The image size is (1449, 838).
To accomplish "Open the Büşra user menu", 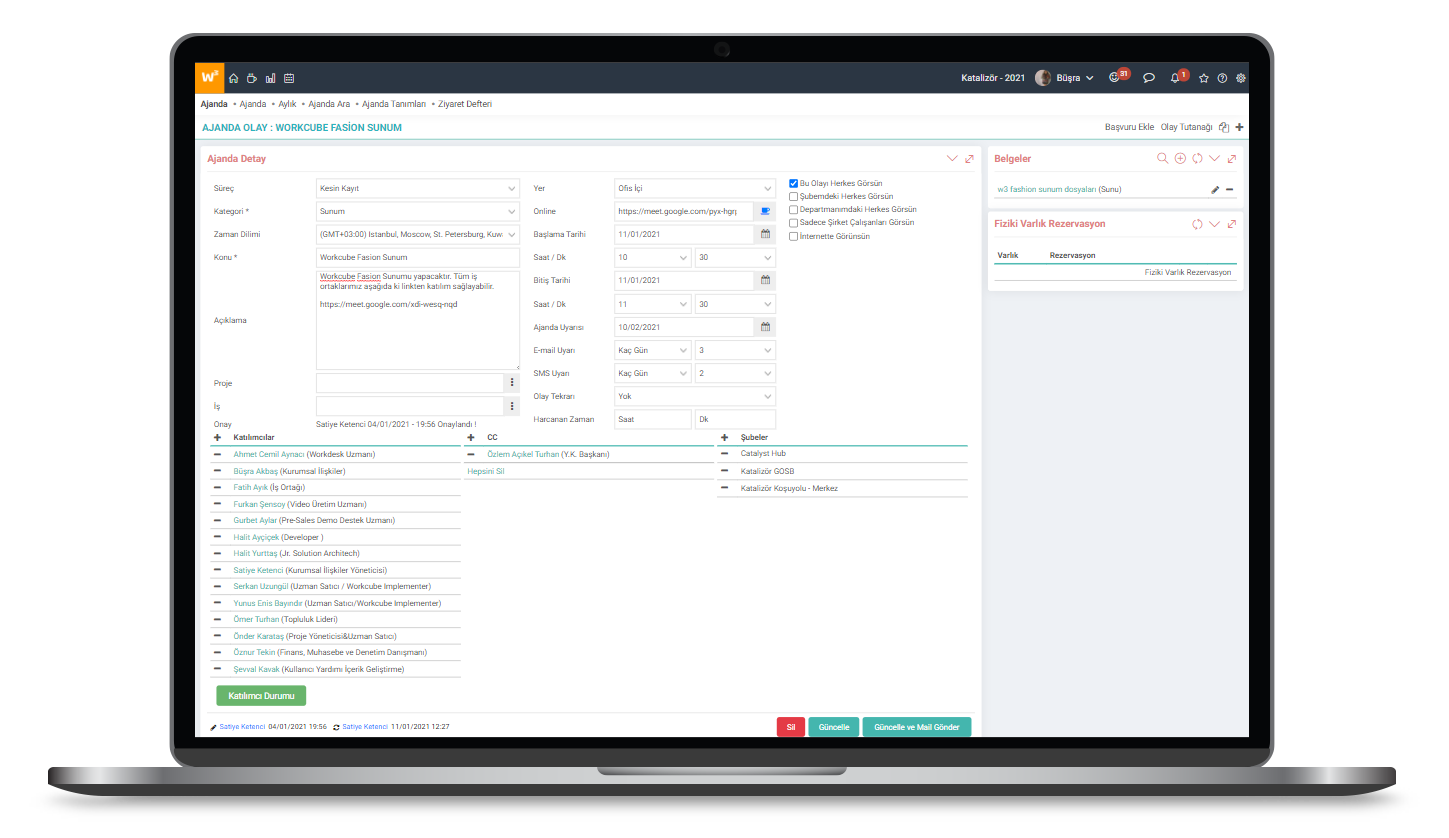I will (x=1064, y=78).
